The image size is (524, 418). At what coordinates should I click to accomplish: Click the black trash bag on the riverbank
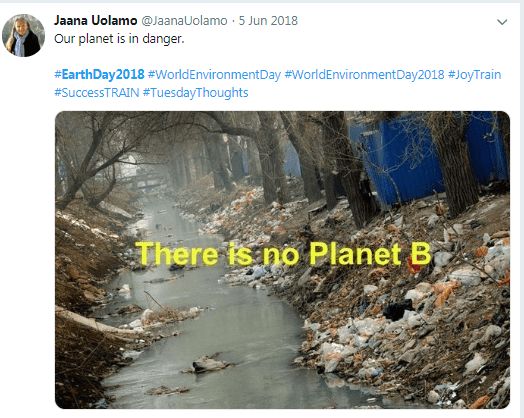pyautogui.click(x=398, y=309)
